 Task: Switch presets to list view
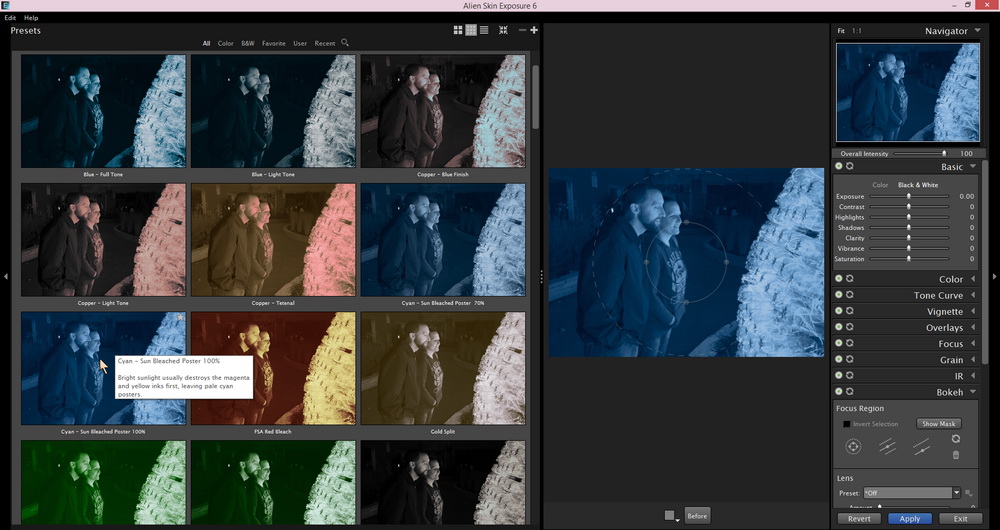click(x=484, y=30)
